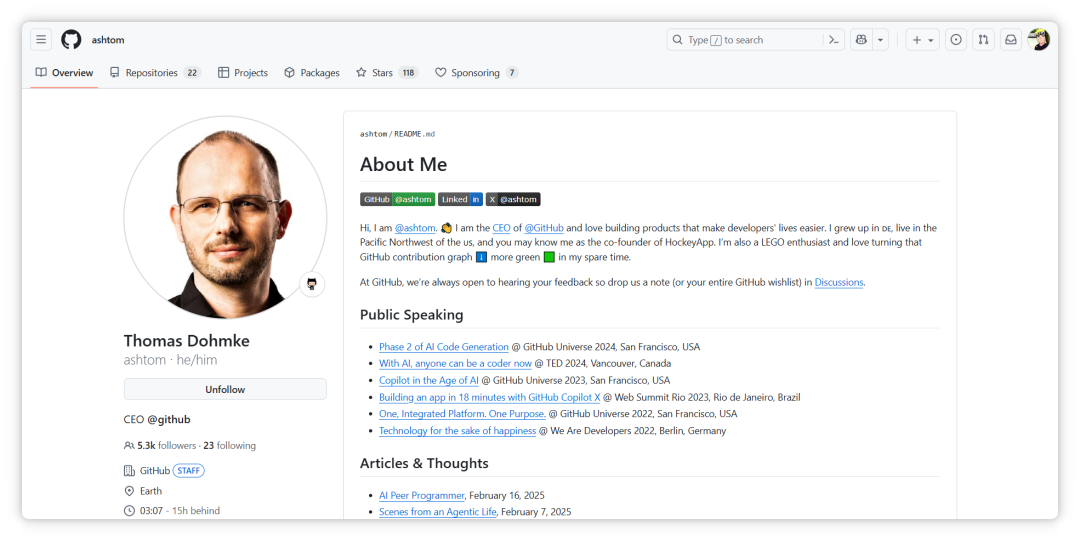Click the LinkedIn badge
Viewport: 1080px width, 541px height.
pos(460,199)
